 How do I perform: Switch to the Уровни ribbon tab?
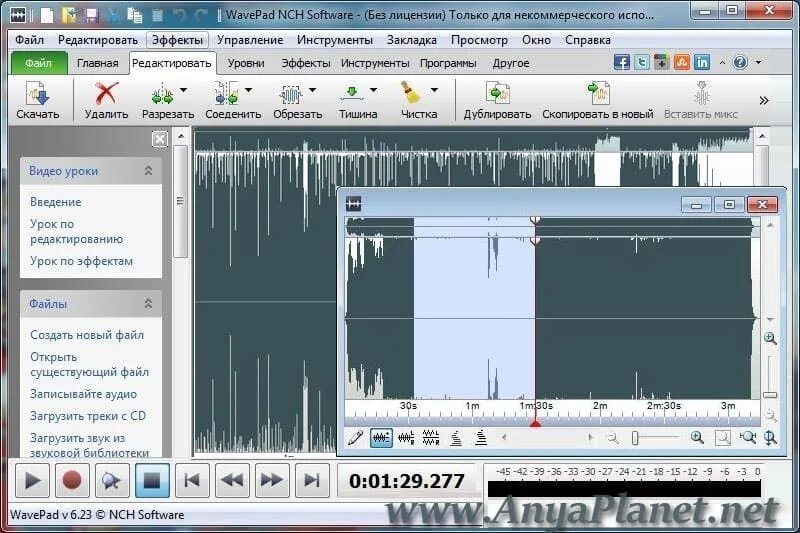[246, 63]
